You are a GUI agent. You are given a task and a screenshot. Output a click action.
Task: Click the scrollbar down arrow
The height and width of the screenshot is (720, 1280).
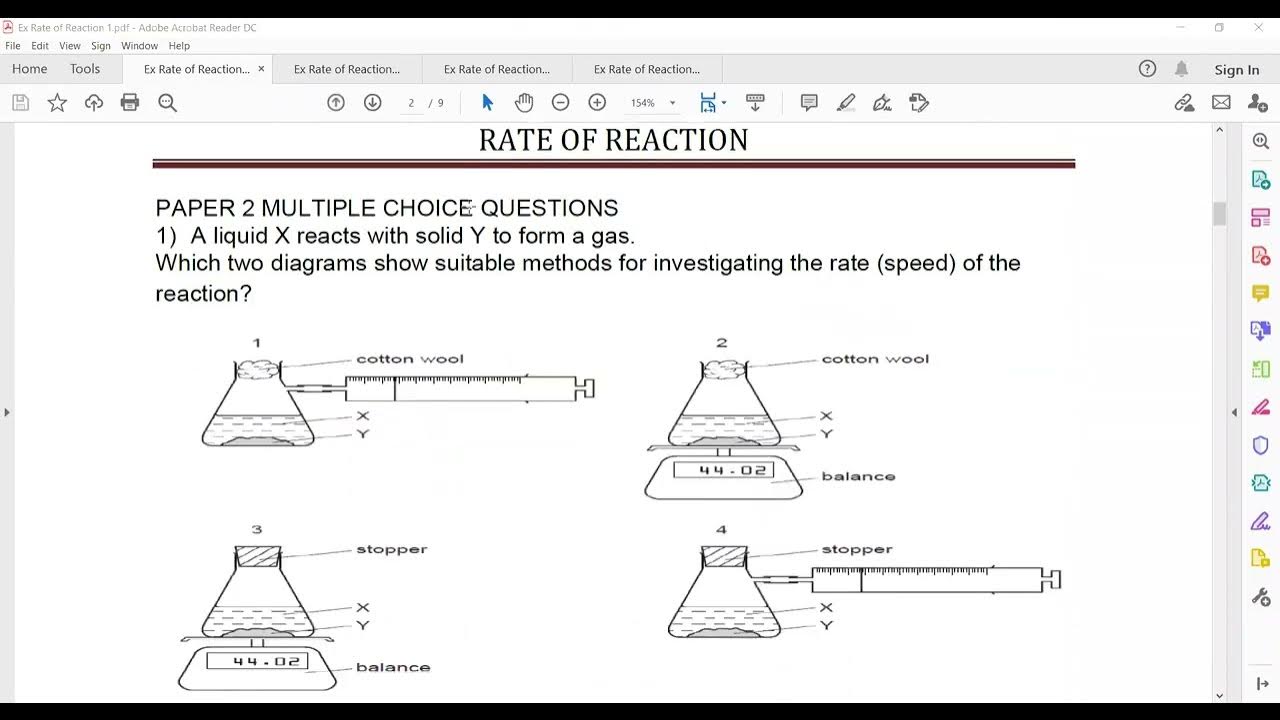click(x=1219, y=695)
